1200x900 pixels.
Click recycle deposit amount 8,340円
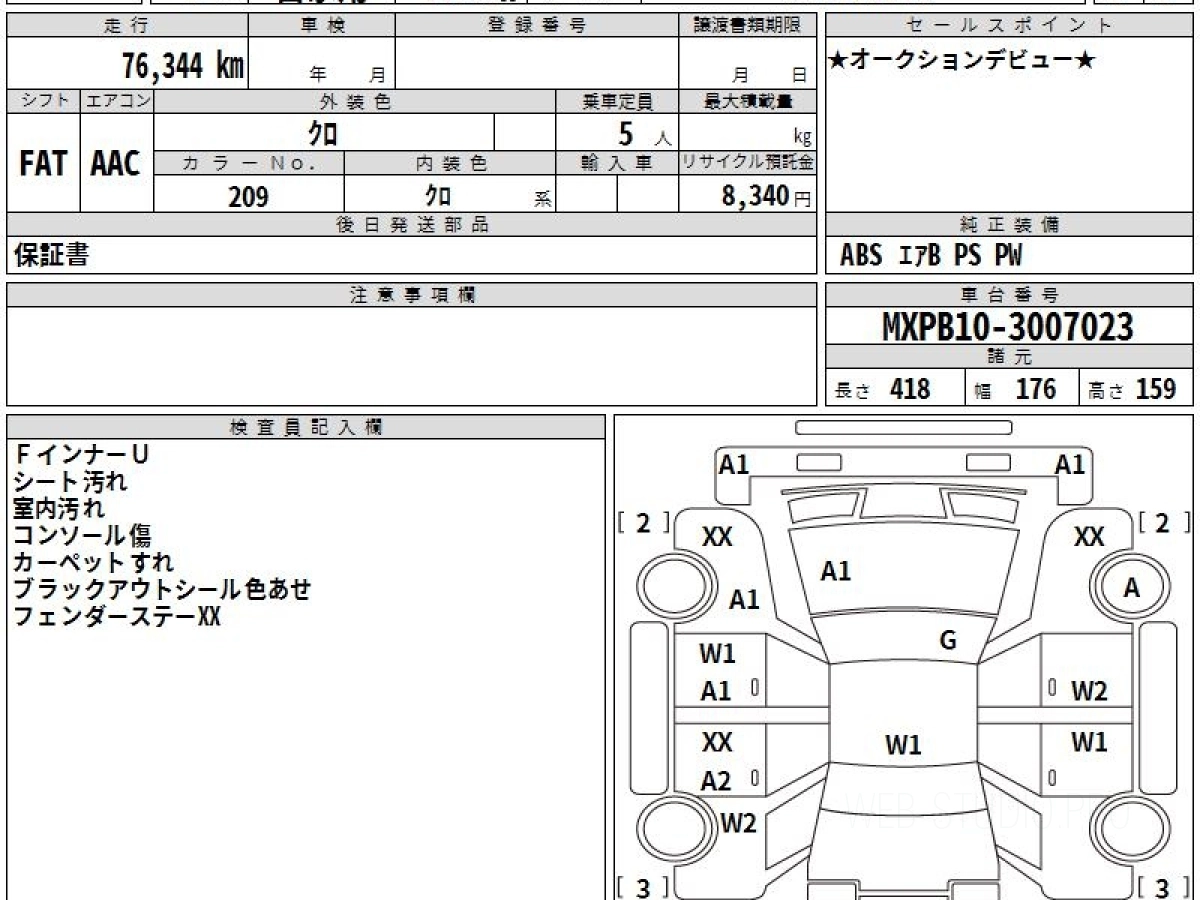(766, 196)
